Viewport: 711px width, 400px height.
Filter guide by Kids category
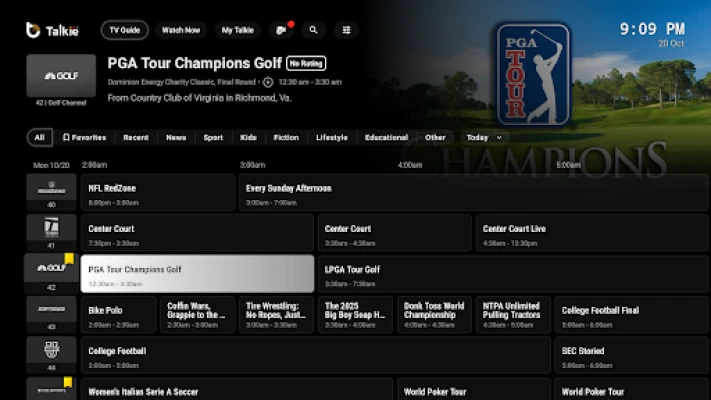(248, 138)
